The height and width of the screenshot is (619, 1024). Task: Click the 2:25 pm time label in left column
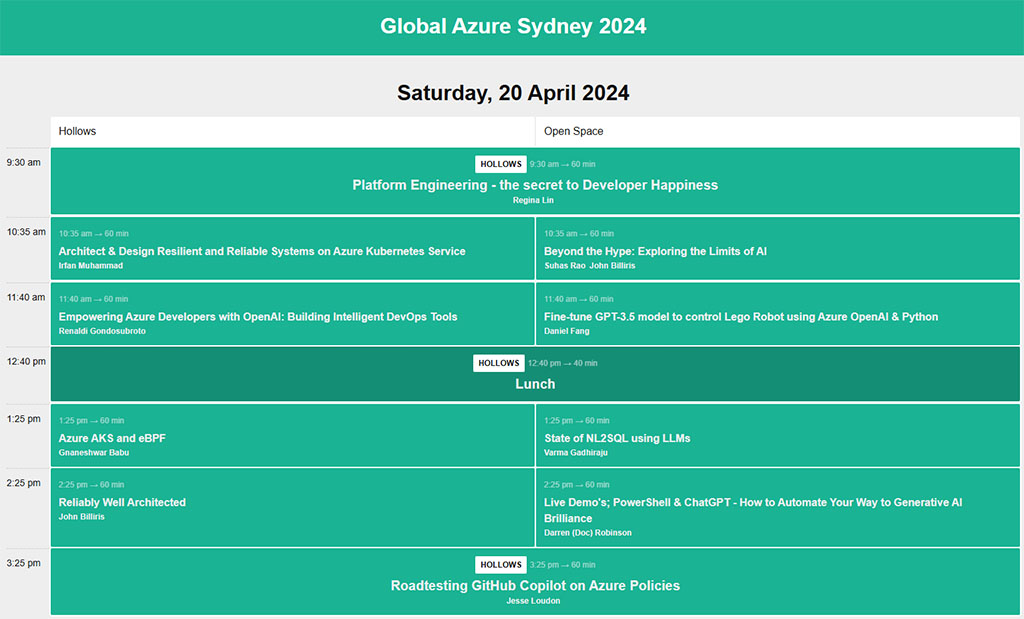click(24, 483)
